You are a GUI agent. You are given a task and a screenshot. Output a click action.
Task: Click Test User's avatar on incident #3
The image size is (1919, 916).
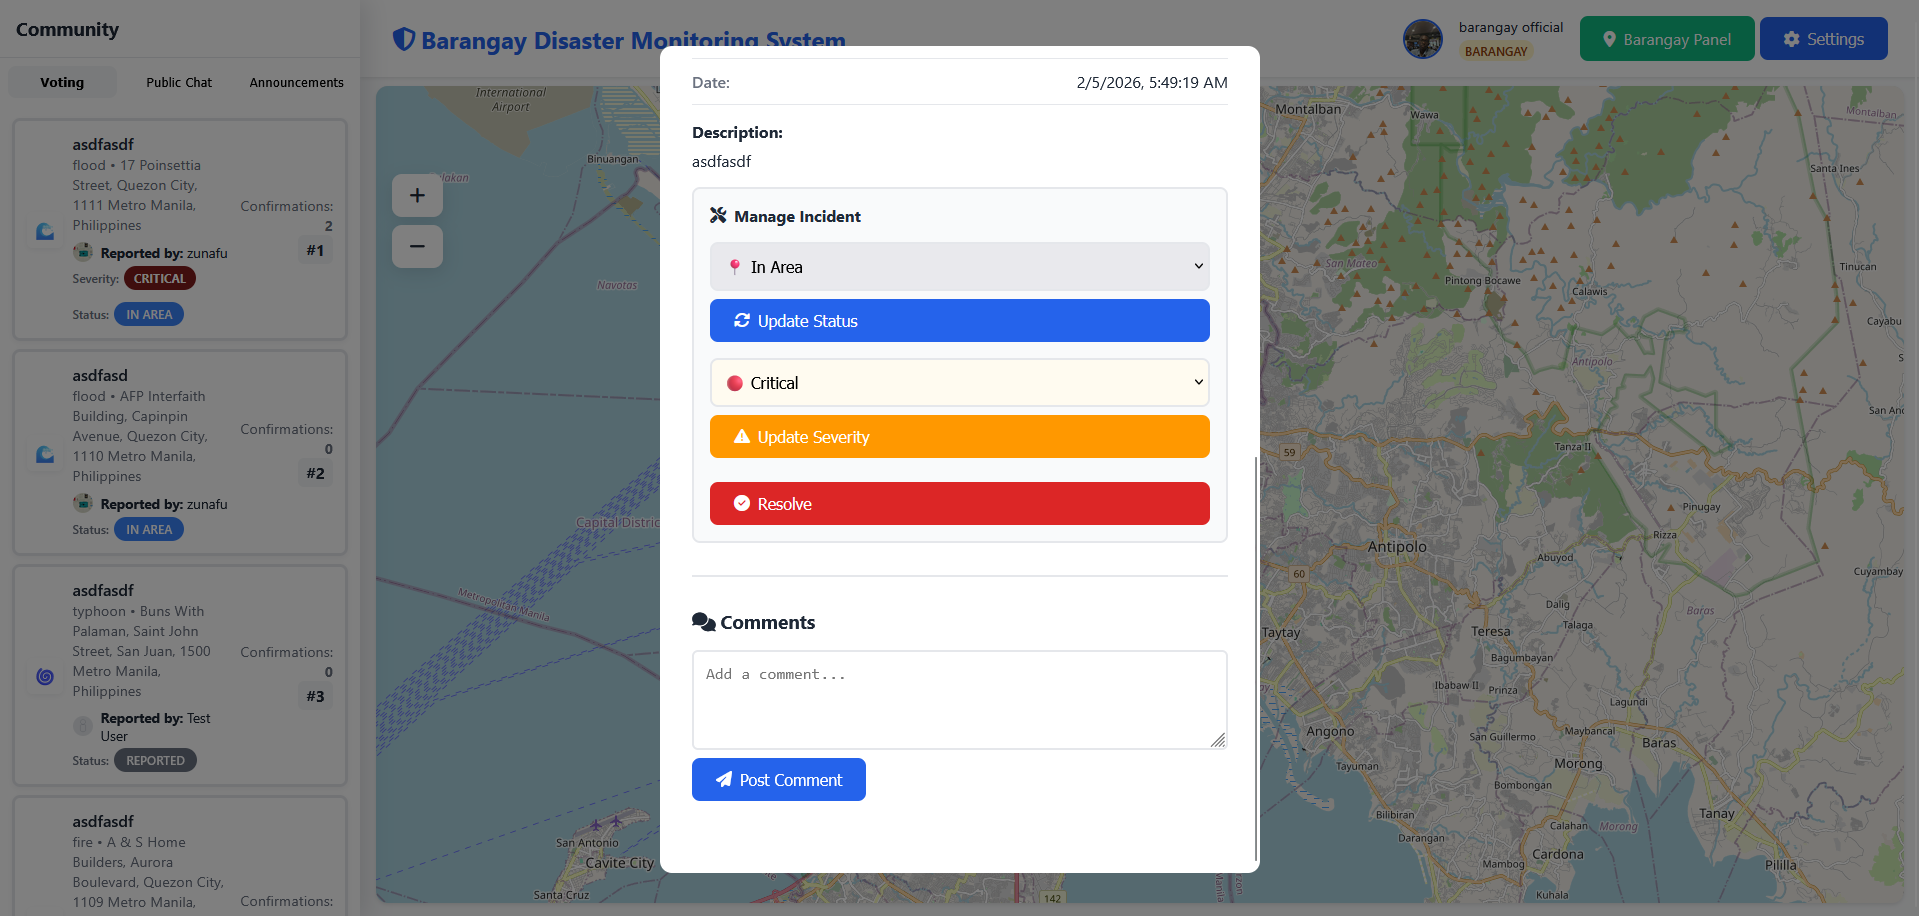[83, 726]
